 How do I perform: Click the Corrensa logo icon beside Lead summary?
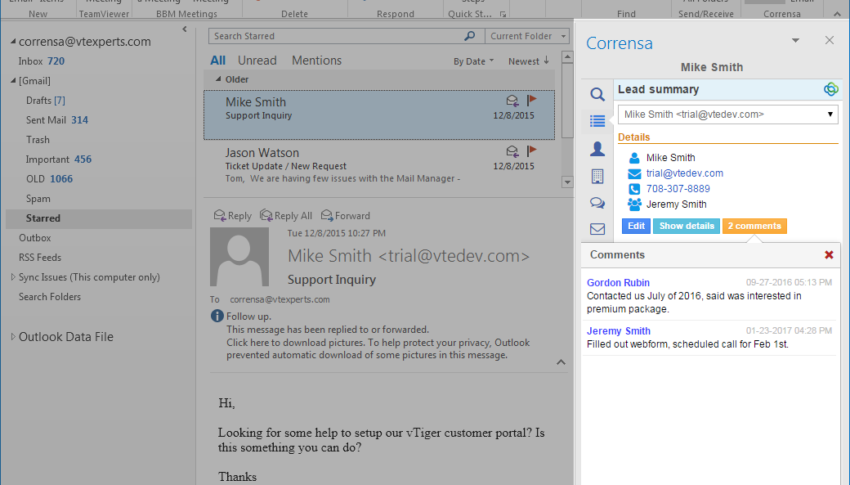click(x=830, y=89)
